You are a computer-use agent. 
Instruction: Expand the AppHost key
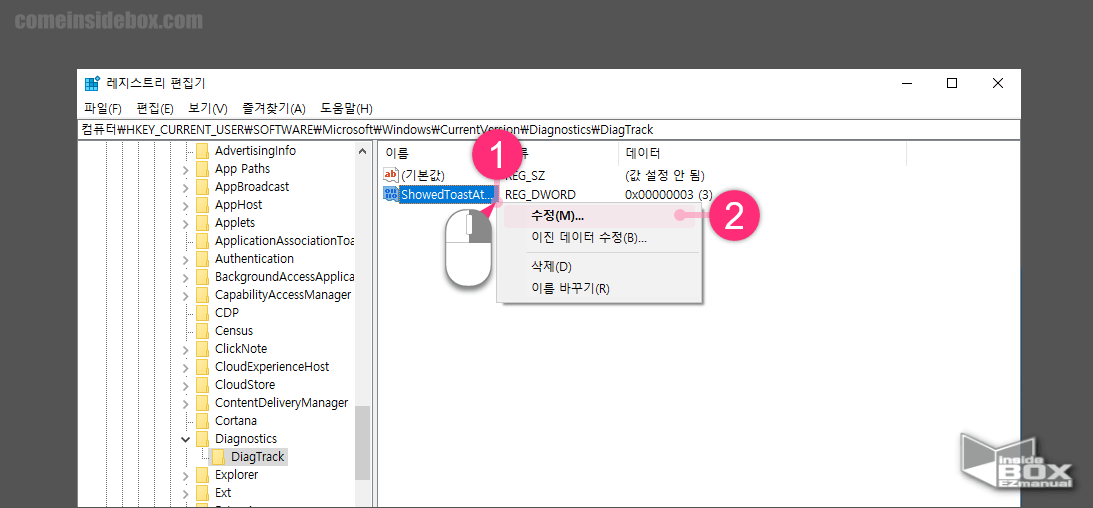(x=185, y=206)
